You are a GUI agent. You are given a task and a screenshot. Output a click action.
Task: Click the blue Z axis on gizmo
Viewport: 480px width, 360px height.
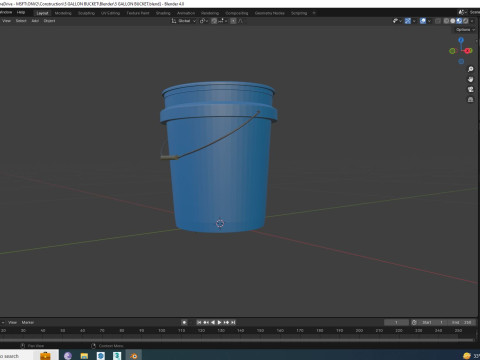click(x=461, y=40)
